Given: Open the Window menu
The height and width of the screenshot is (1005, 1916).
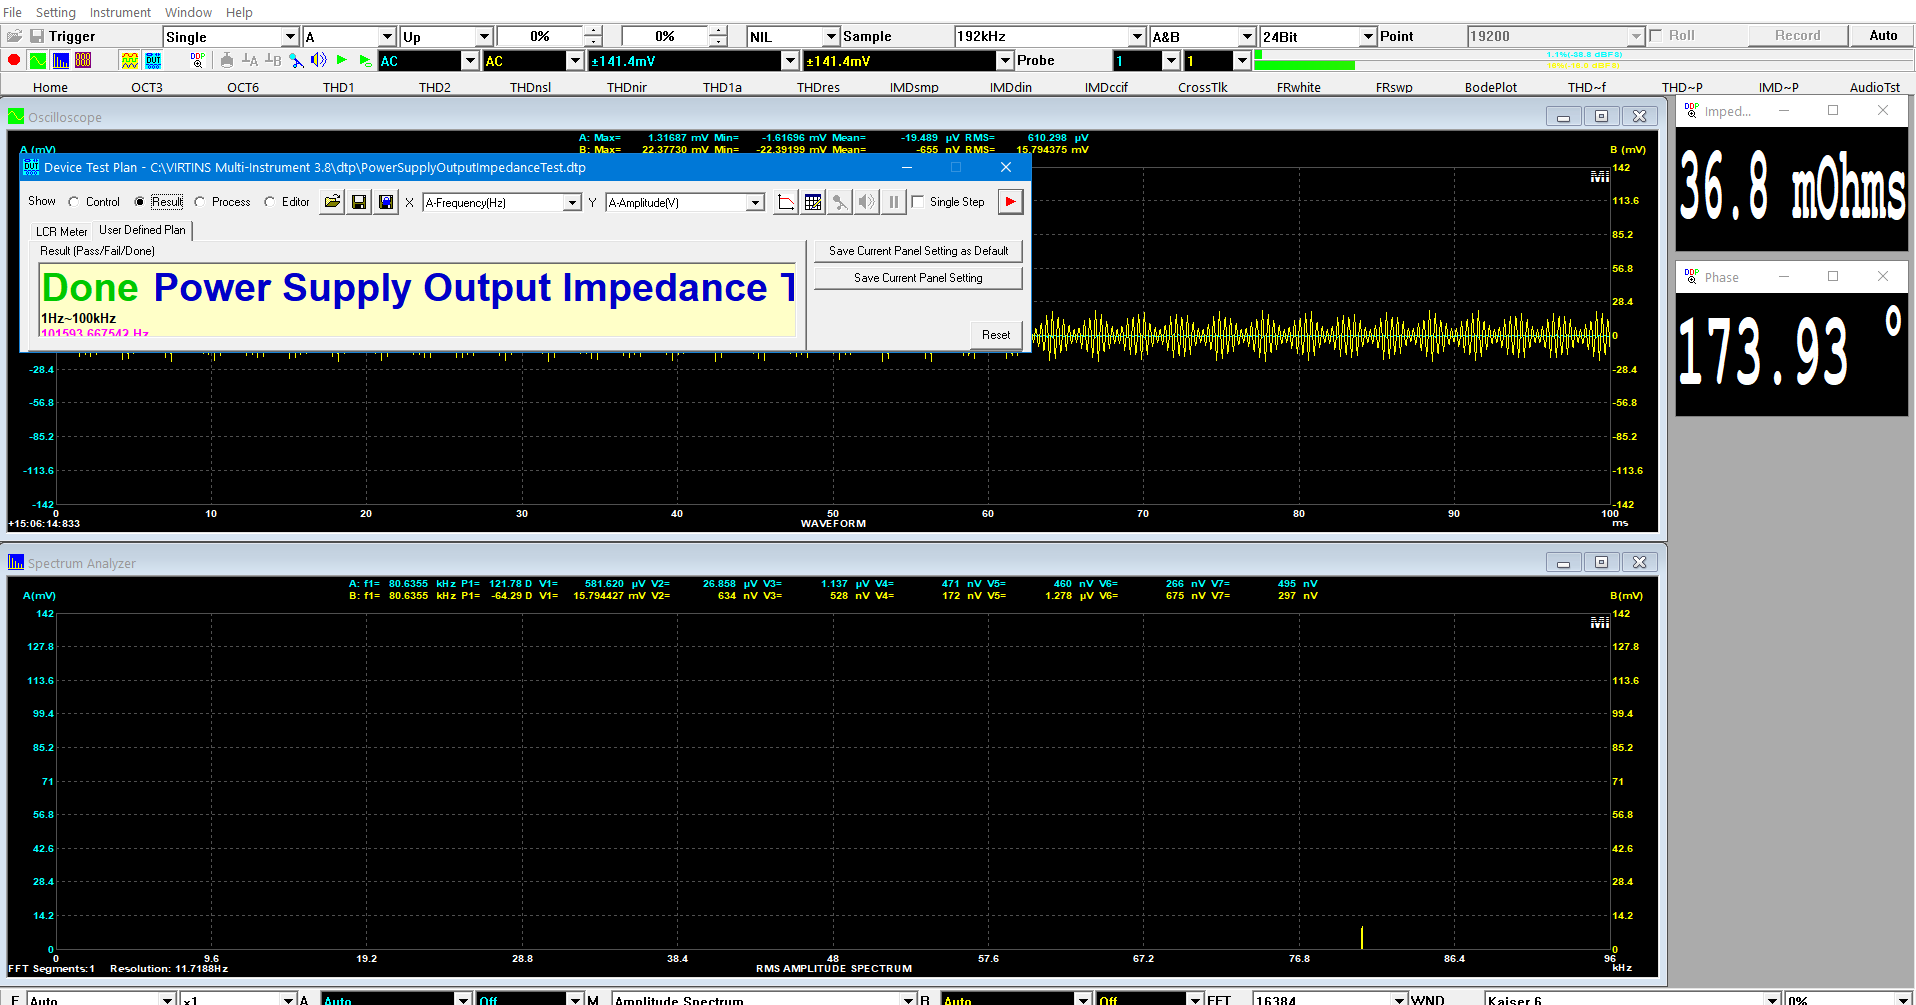Looking at the screenshot, I should (188, 12).
